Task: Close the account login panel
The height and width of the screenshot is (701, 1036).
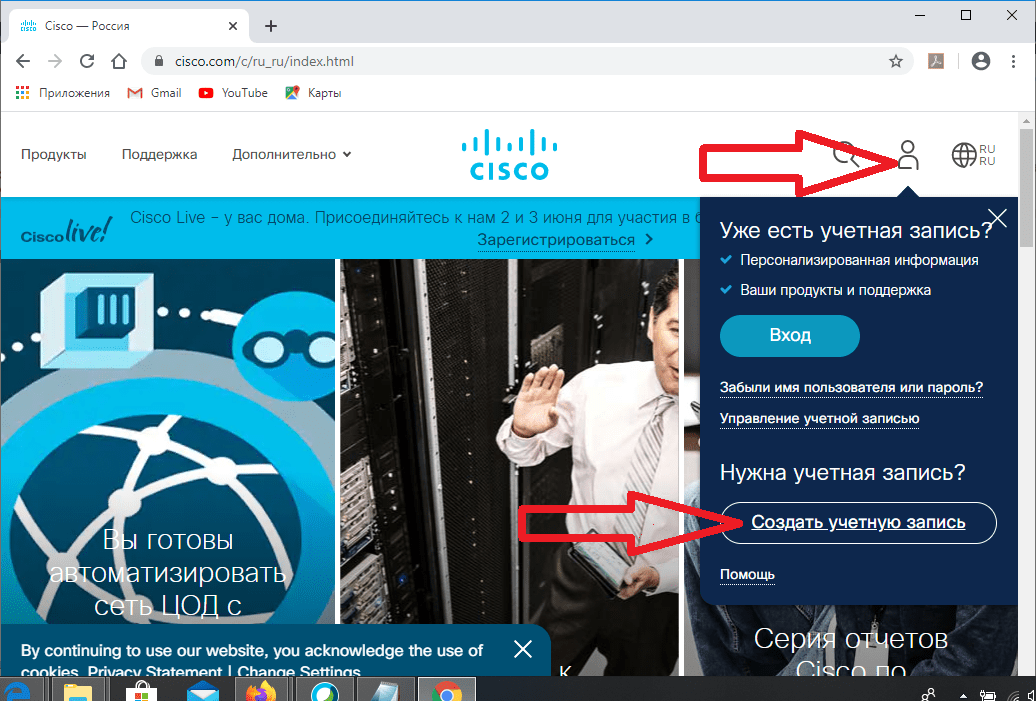Action: (997, 218)
